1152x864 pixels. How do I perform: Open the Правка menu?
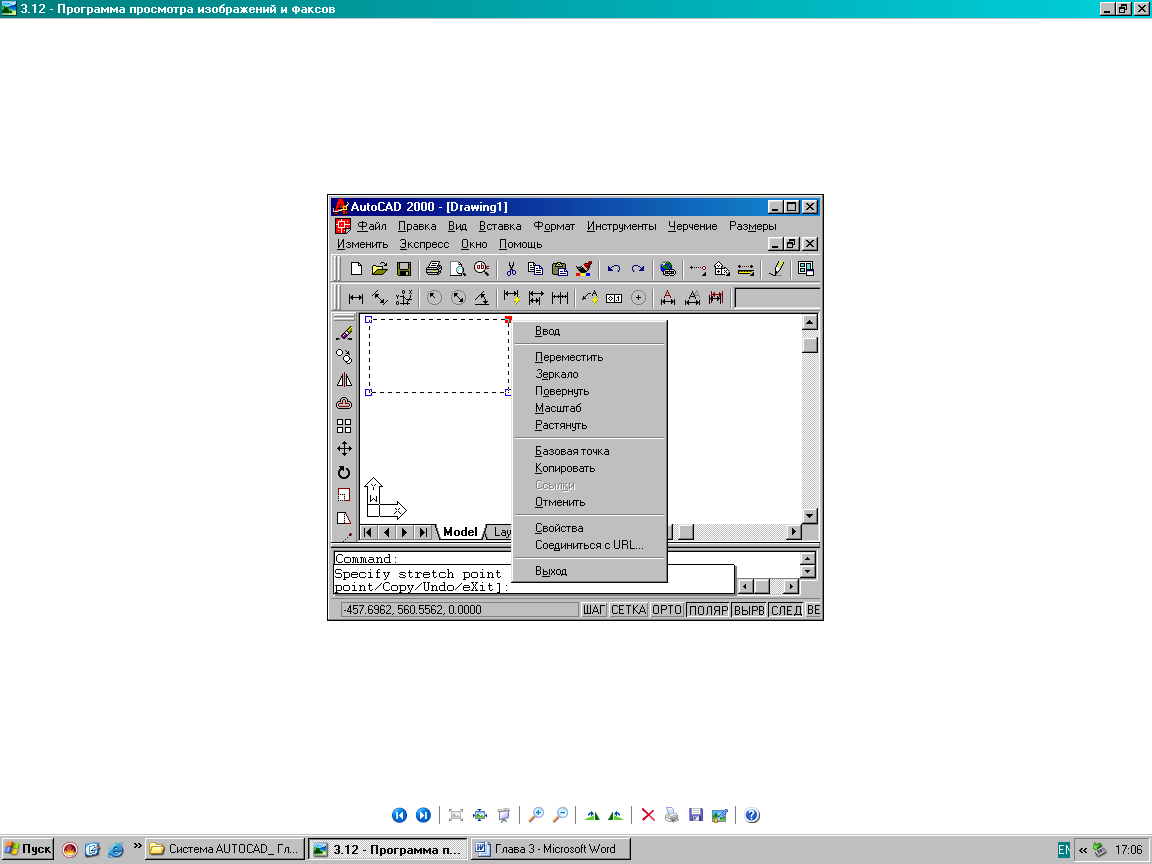417,226
